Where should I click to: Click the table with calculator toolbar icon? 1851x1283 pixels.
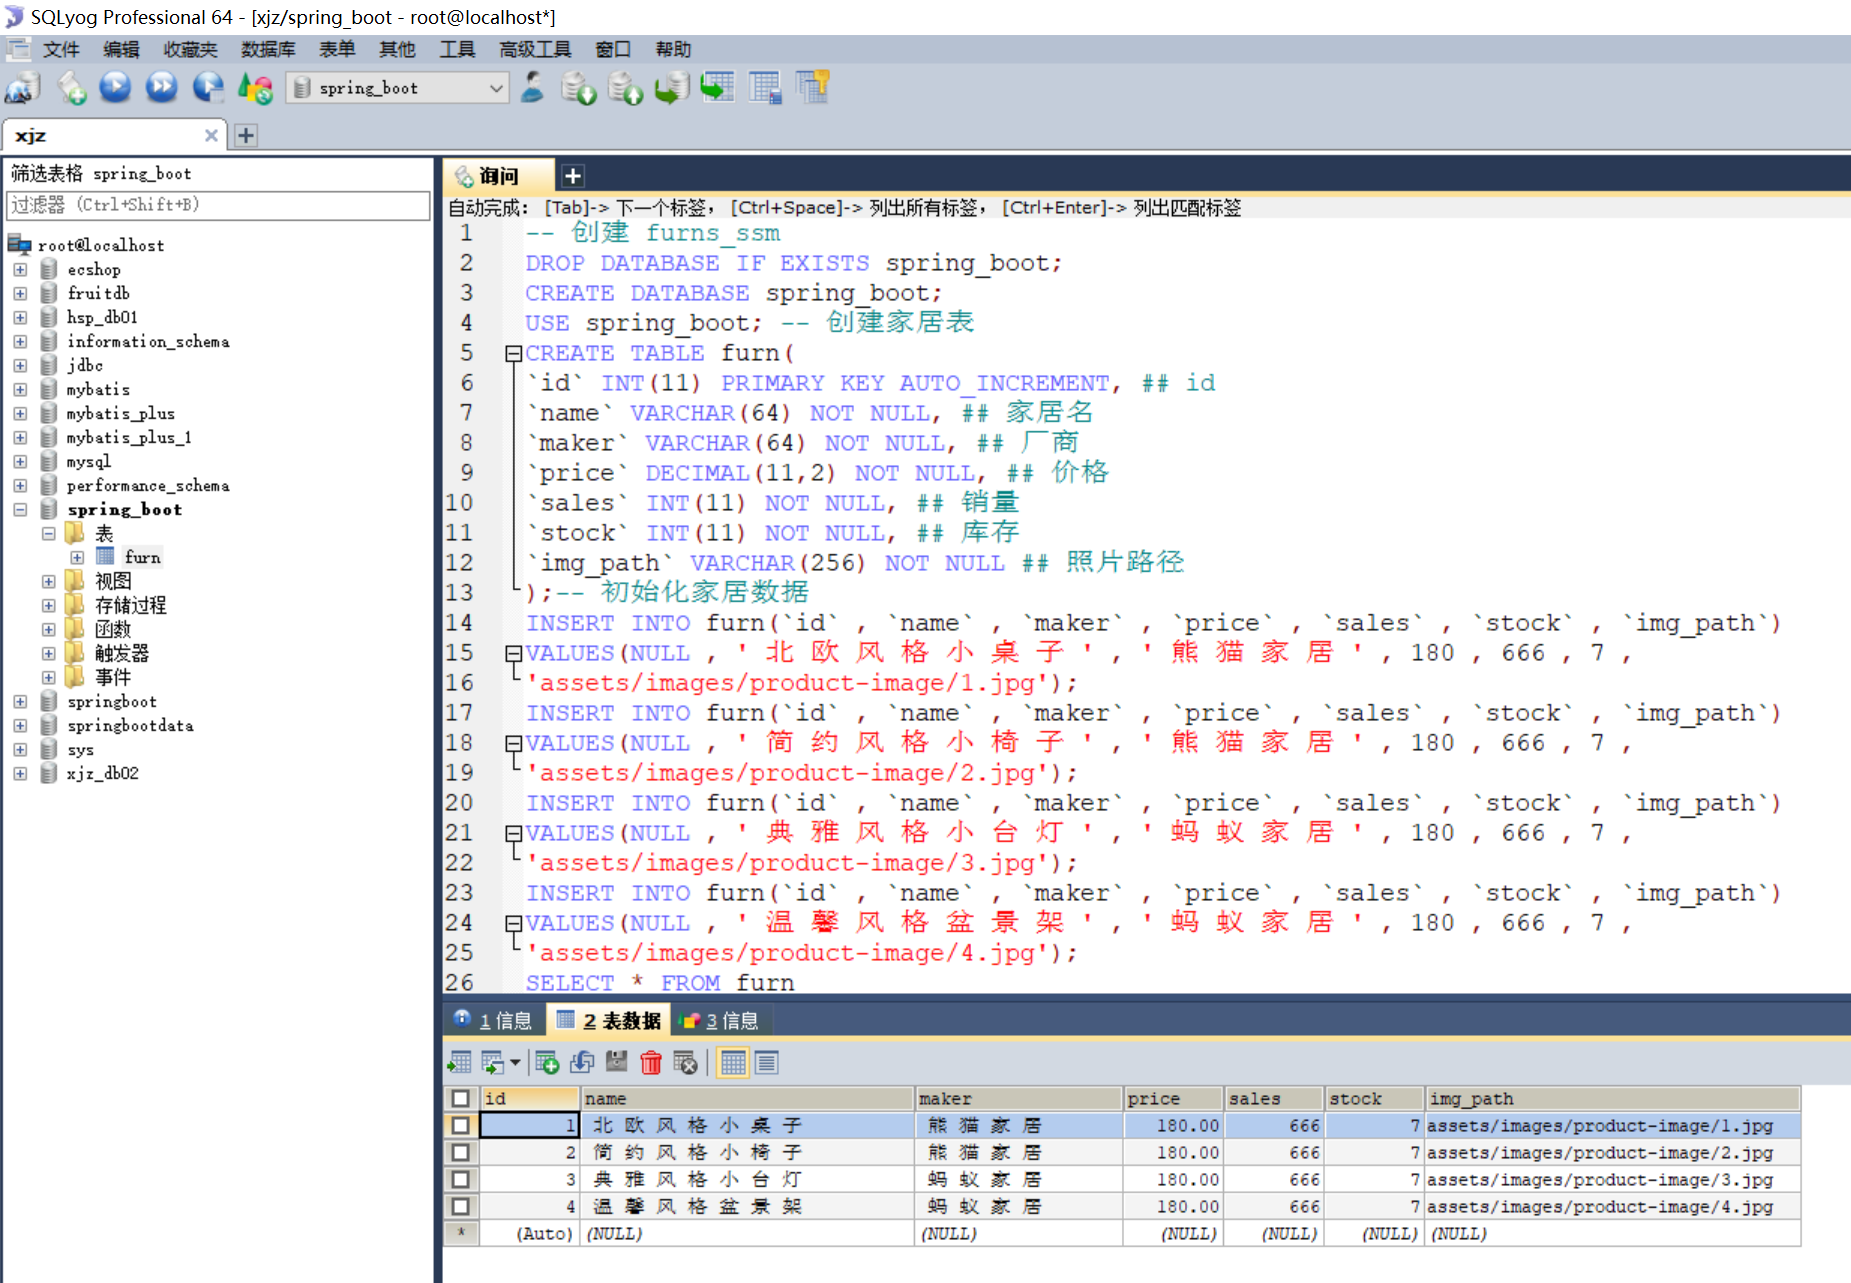pyautogui.click(x=765, y=88)
